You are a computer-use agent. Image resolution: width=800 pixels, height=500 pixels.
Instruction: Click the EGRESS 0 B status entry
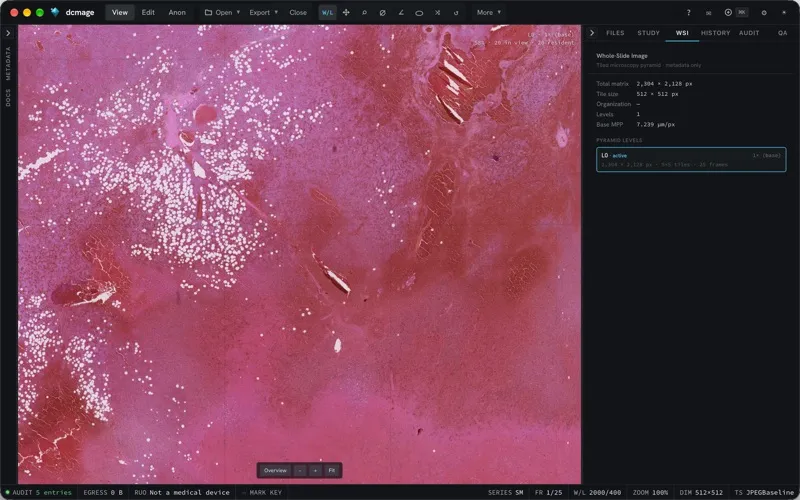103,492
